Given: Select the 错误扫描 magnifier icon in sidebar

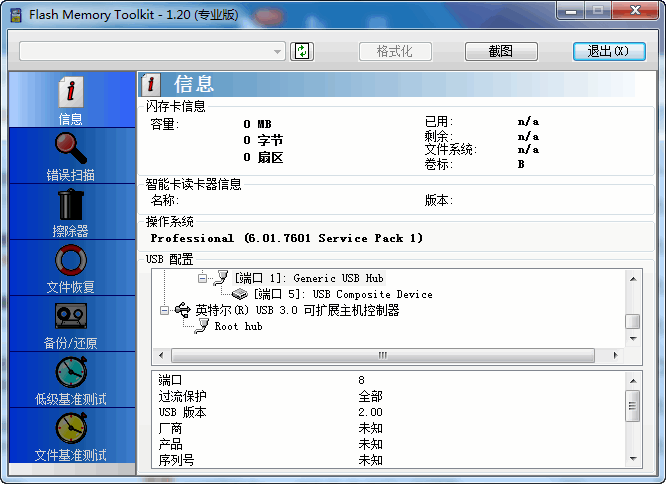Looking at the screenshot, I should pos(71,148).
